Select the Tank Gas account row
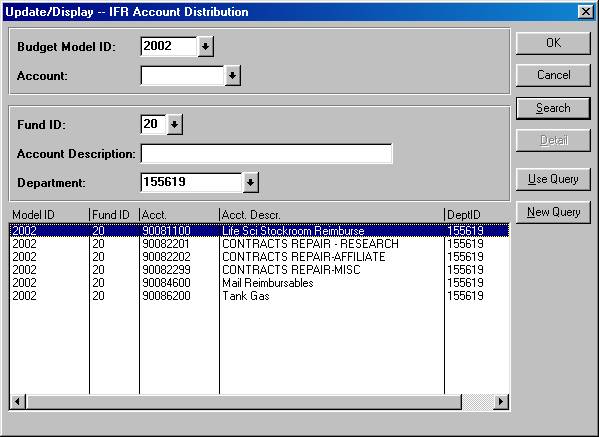 tap(259, 296)
